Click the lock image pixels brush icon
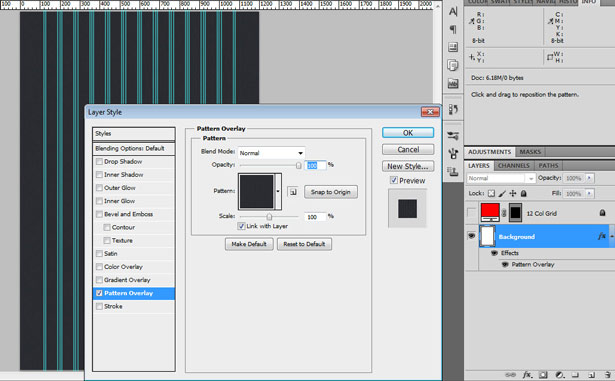The image size is (615, 381). point(502,193)
